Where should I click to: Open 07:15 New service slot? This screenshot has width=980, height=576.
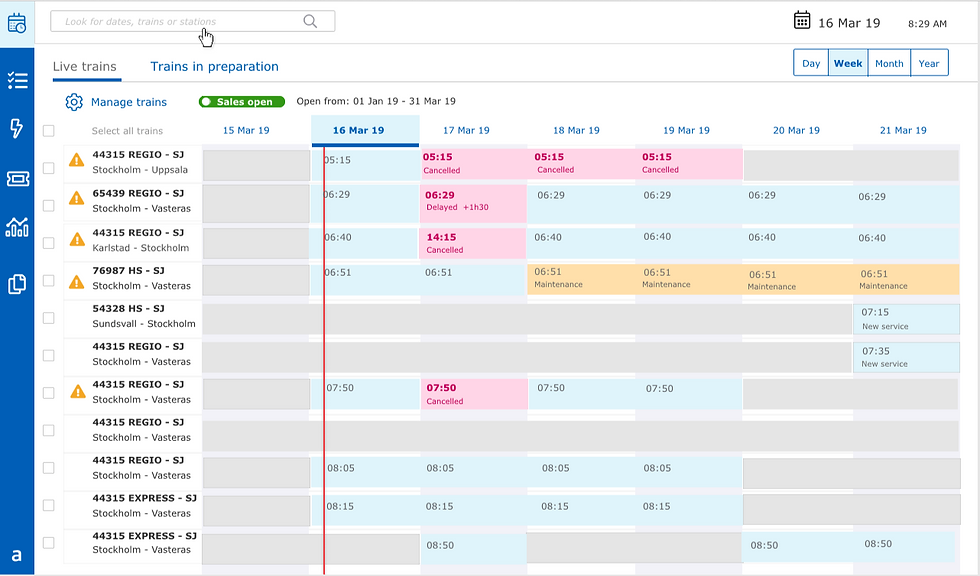[906, 319]
